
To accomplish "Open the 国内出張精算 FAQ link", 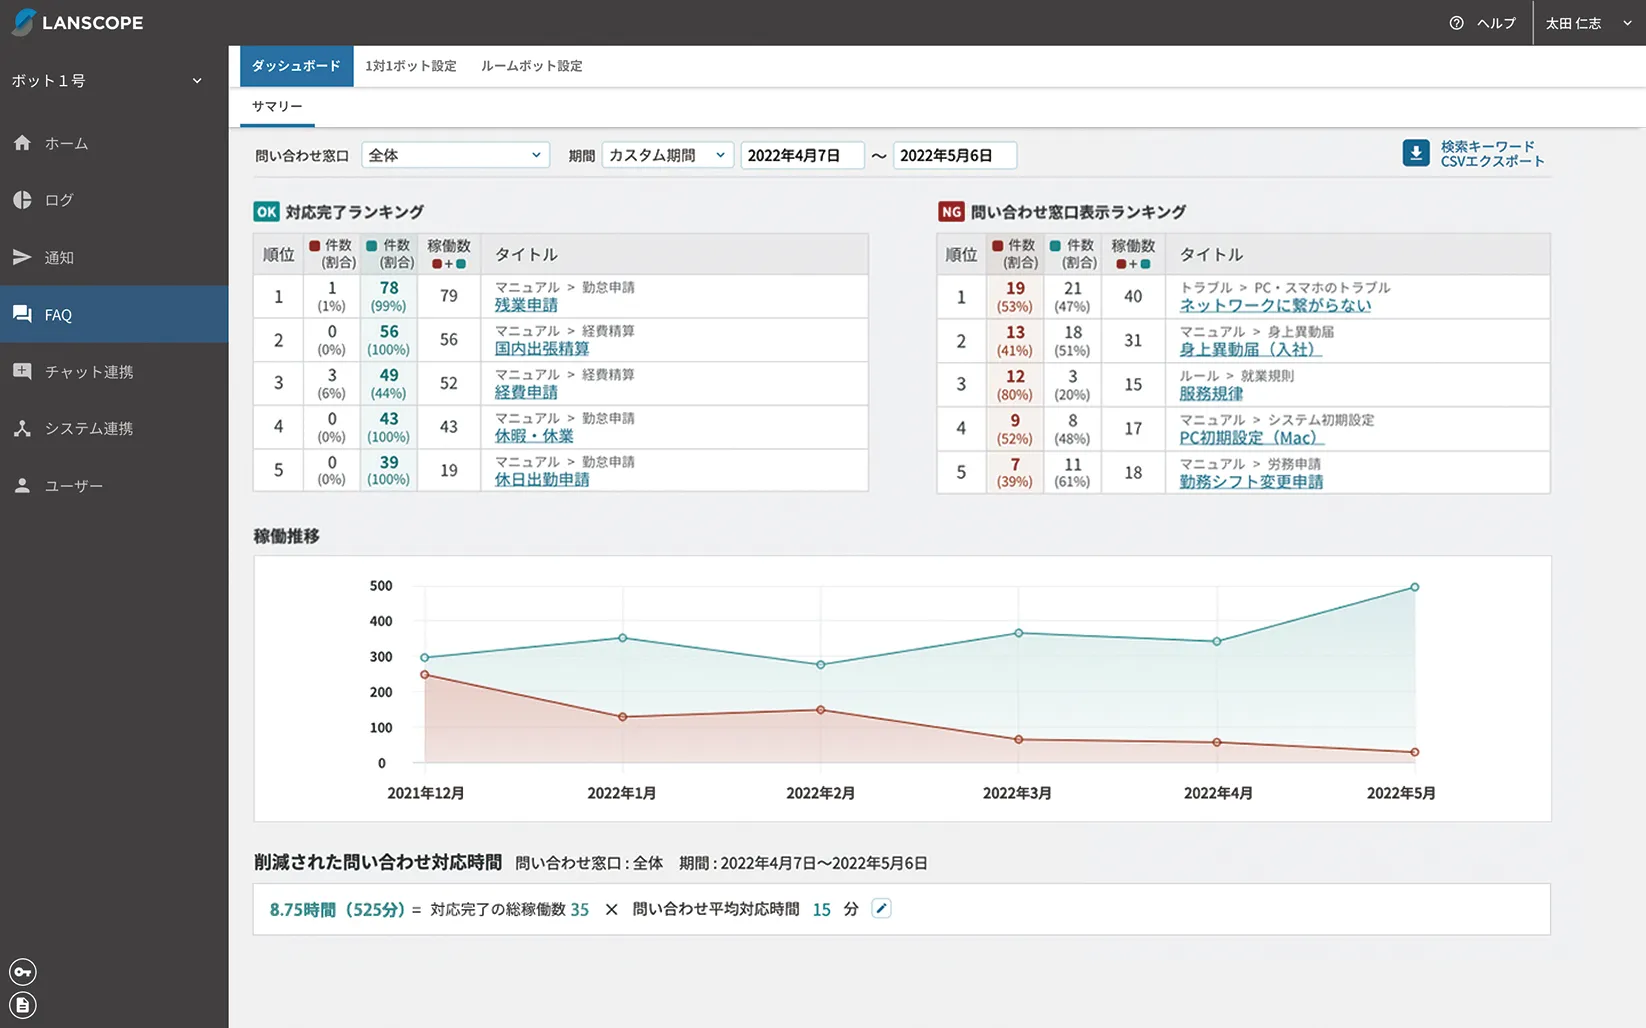I will [542, 349].
